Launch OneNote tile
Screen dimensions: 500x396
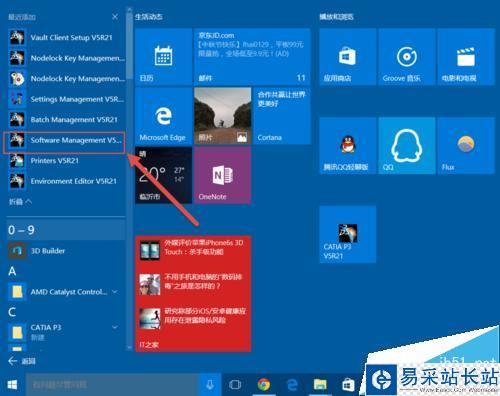[x=223, y=175]
